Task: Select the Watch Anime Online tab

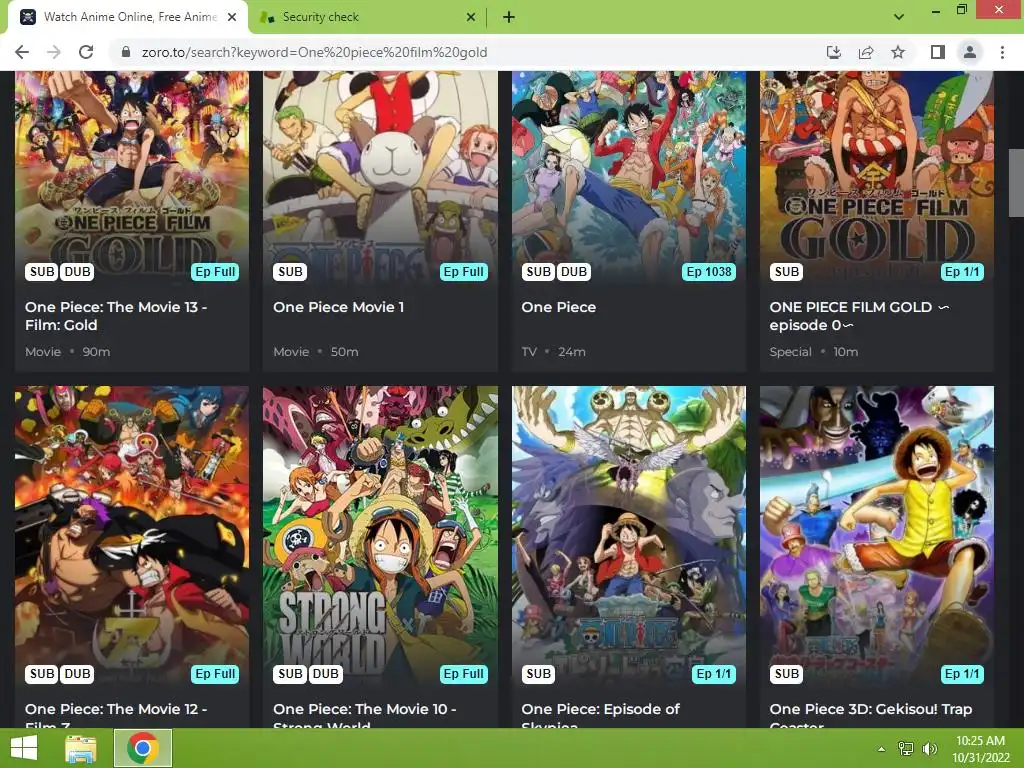Action: 128,17
